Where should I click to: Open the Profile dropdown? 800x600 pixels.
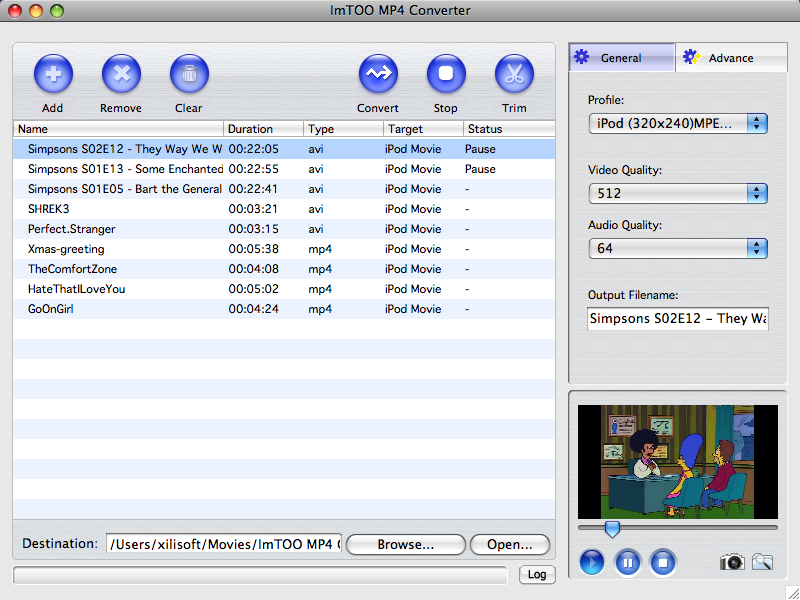coord(678,123)
